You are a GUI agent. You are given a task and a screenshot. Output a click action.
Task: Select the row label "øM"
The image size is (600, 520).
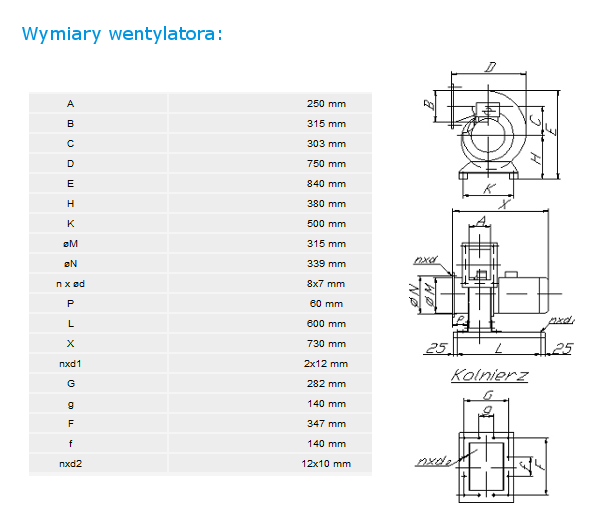click(70, 244)
